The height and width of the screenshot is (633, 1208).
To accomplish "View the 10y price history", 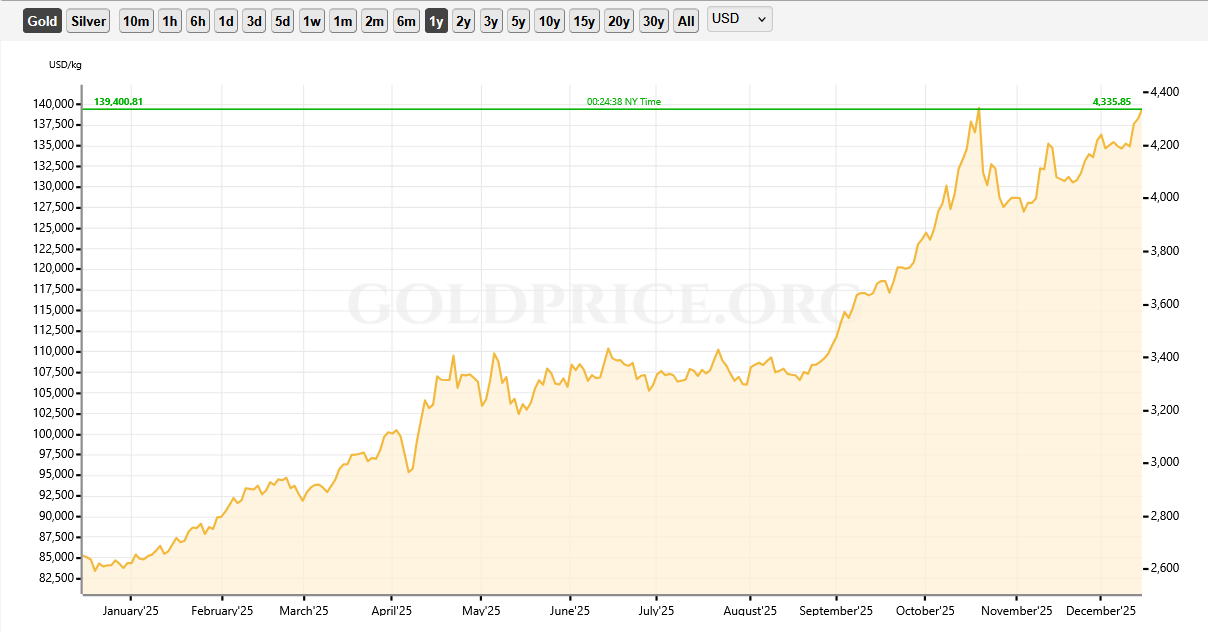I will [549, 21].
